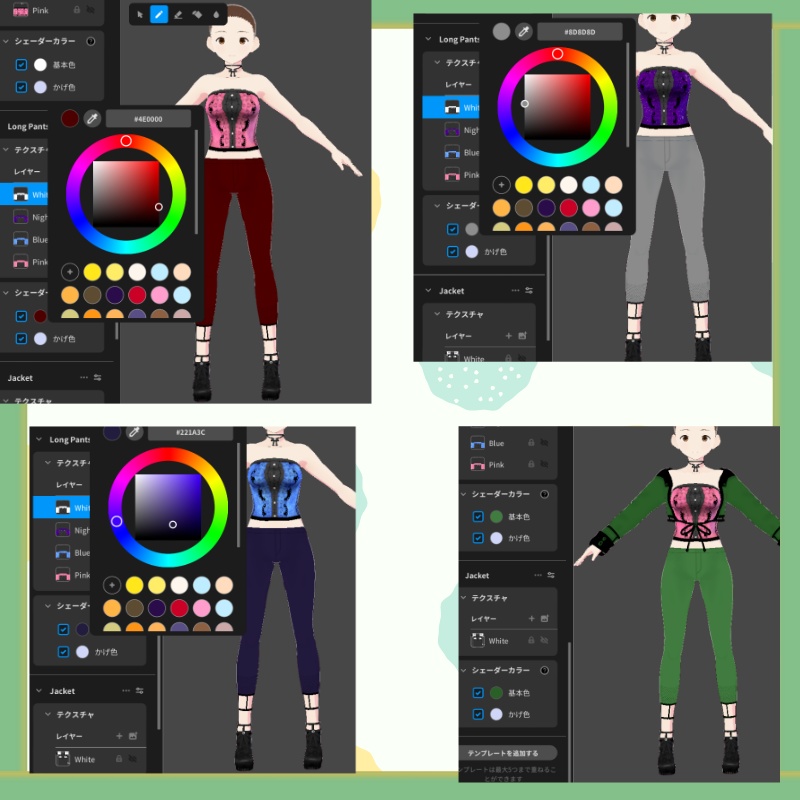Click the lock icon on the Pink layer
Viewport: 800px width, 800px height.
coord(530,464)
